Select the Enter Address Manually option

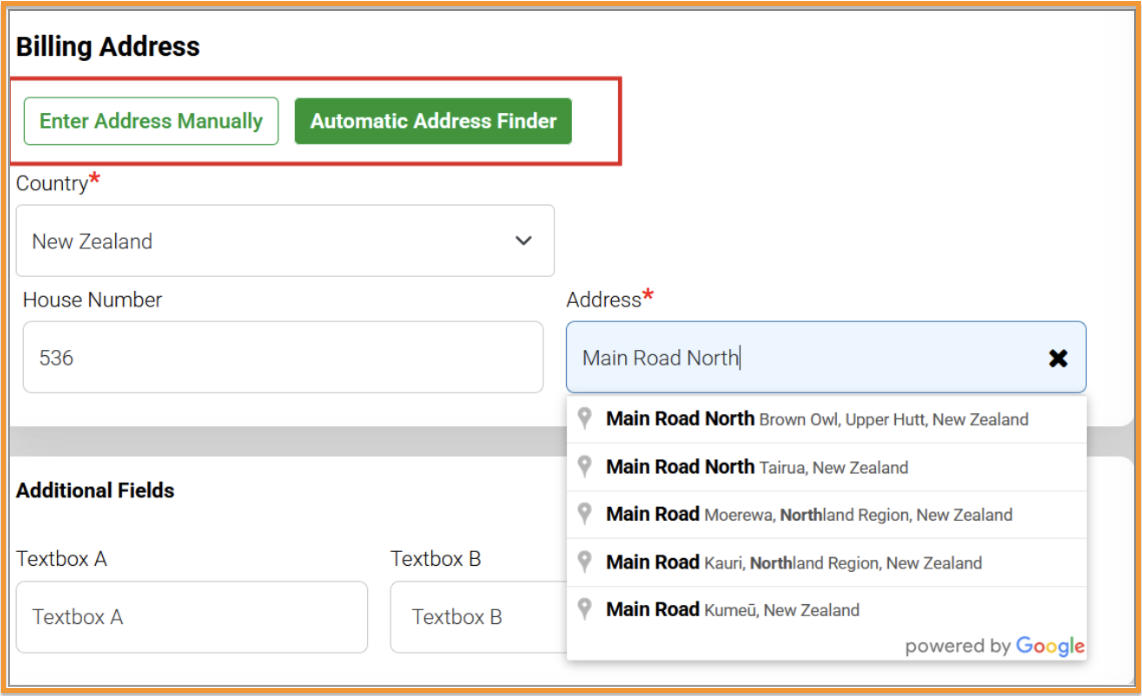[150, 120]
